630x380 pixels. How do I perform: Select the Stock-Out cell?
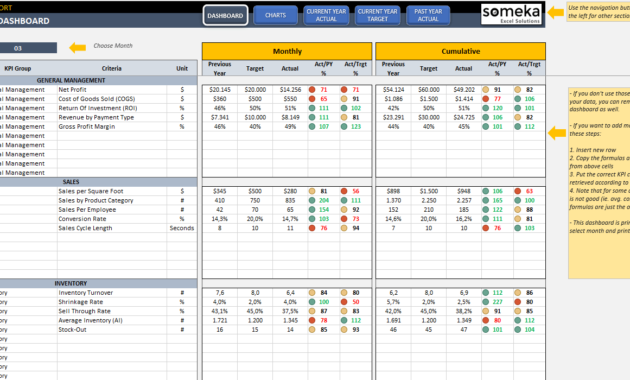click(112, 330)
